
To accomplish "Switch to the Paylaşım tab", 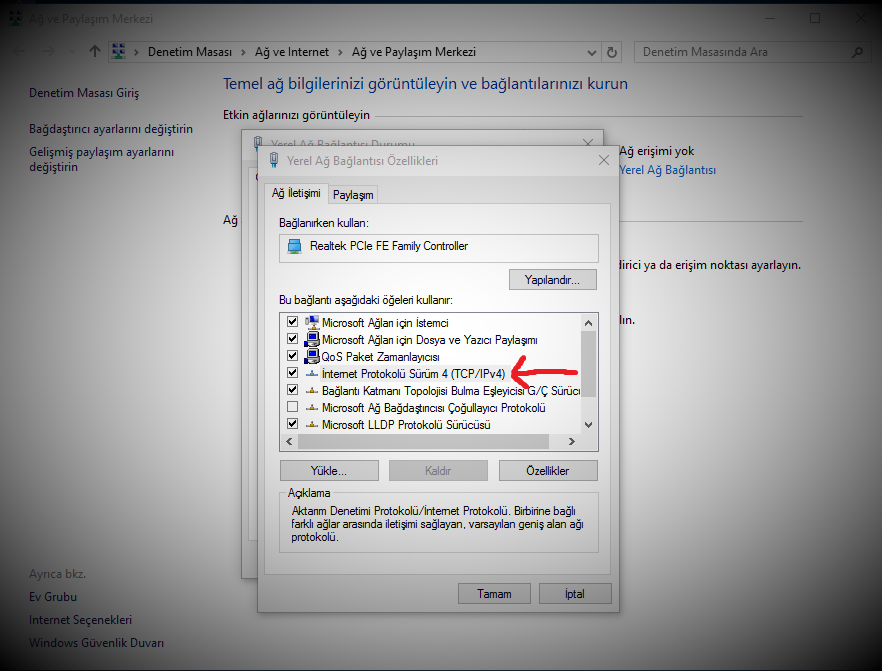I will (353, 195).
